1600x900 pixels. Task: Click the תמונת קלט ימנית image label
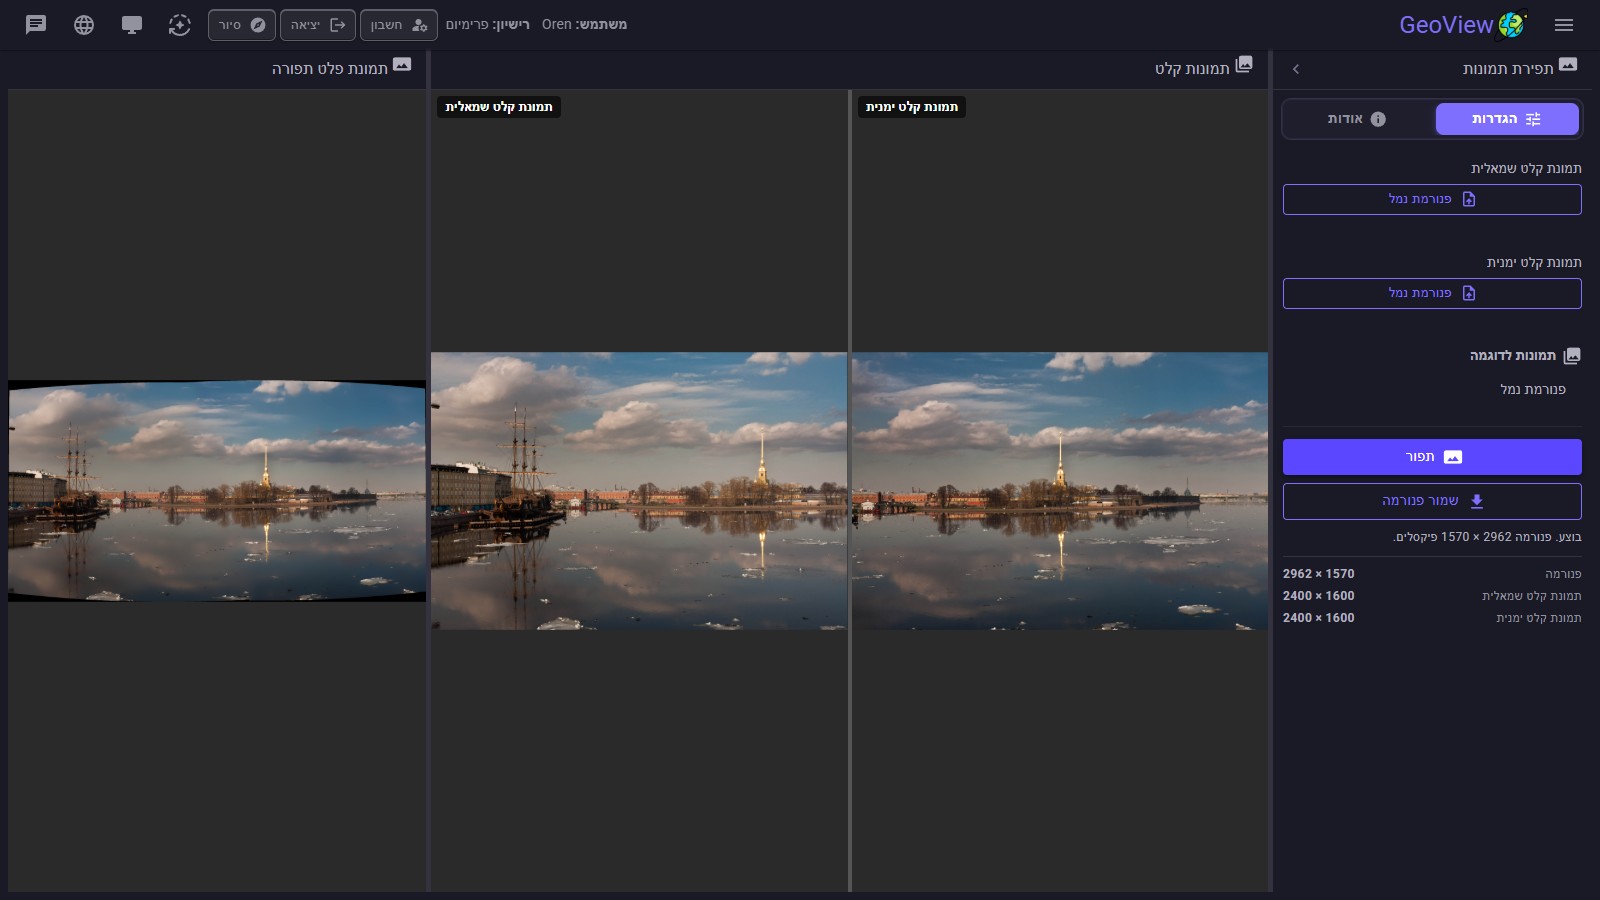[x=912, y=107]
